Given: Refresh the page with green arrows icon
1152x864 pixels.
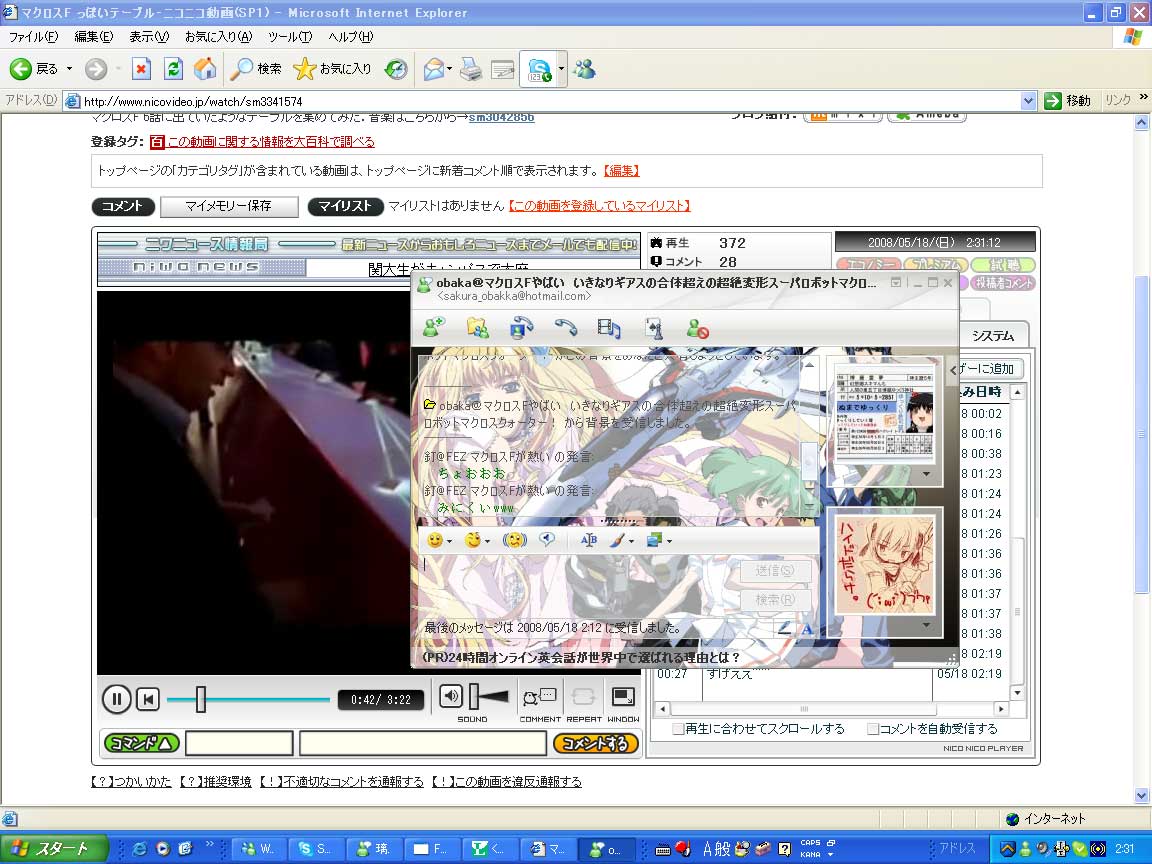Looking at the screenshot, I should (173, 69).
